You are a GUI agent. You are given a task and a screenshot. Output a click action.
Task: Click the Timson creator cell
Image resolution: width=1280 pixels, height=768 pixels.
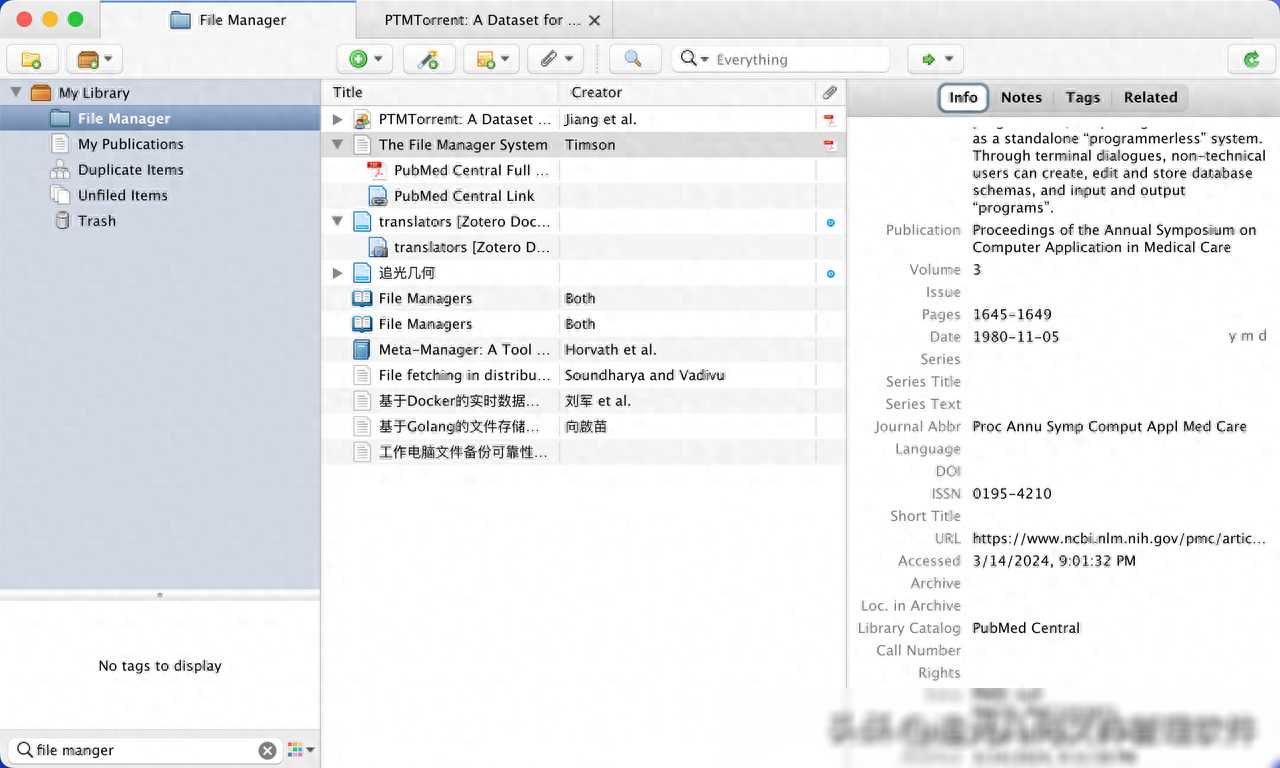pos(590,145)
